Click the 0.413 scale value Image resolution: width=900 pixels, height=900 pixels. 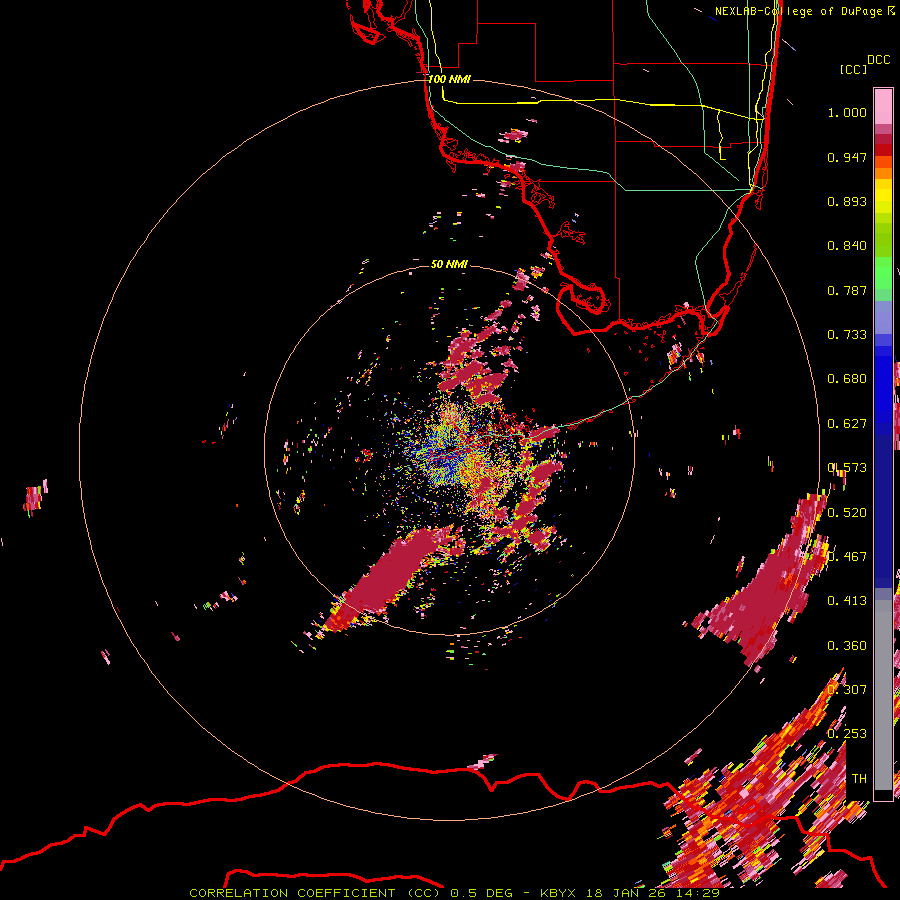[847, 601]
